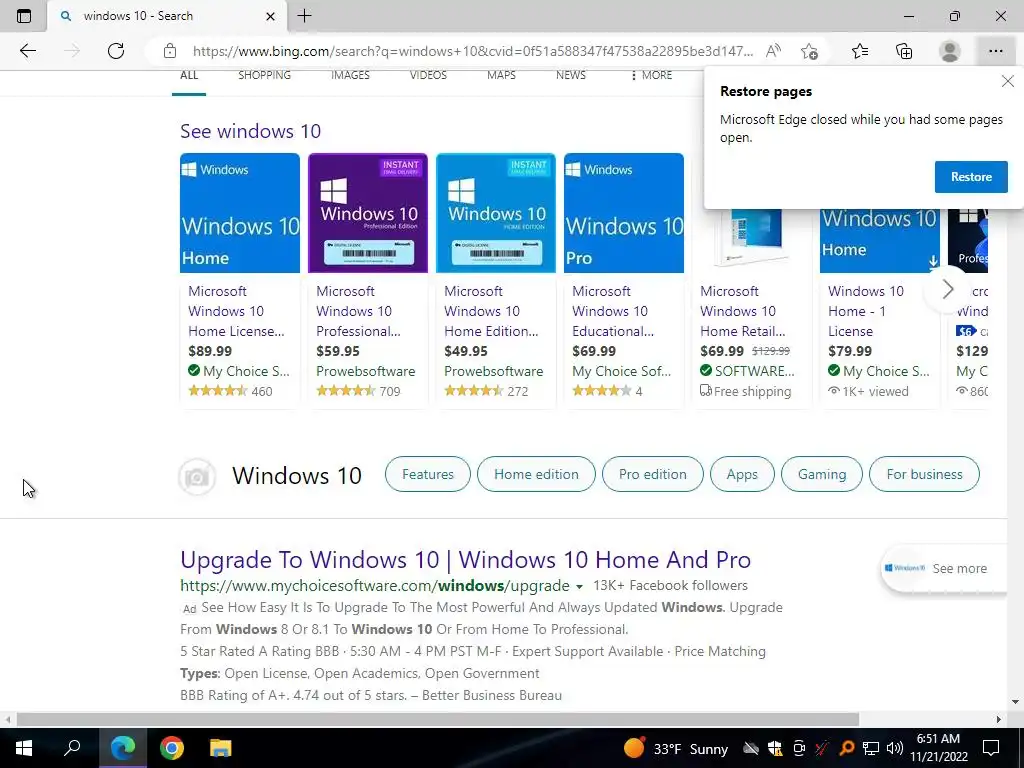Screen dimensions: 1024x768
Task: Open Windows 10 Home $89.99 product image
Action: point(240,213)
